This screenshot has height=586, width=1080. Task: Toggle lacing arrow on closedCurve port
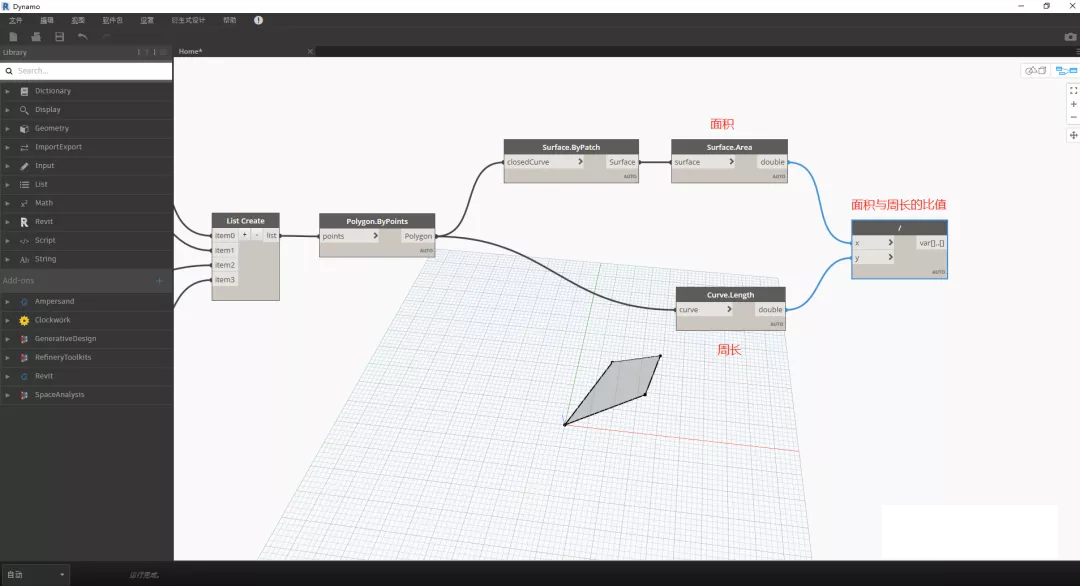[581, 162]
